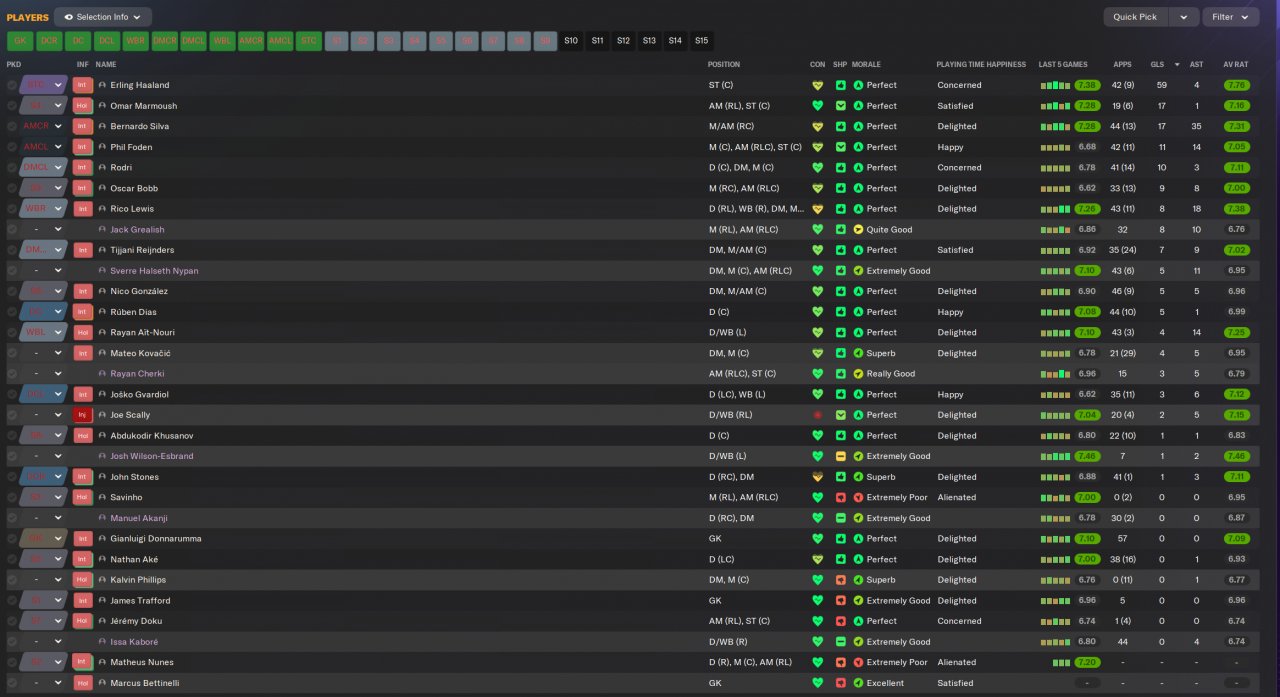The width and height of the screenshot is (1280, 697).
Task: Click Jack Grealish's yellow morale icon
Action: coord(858,229)
